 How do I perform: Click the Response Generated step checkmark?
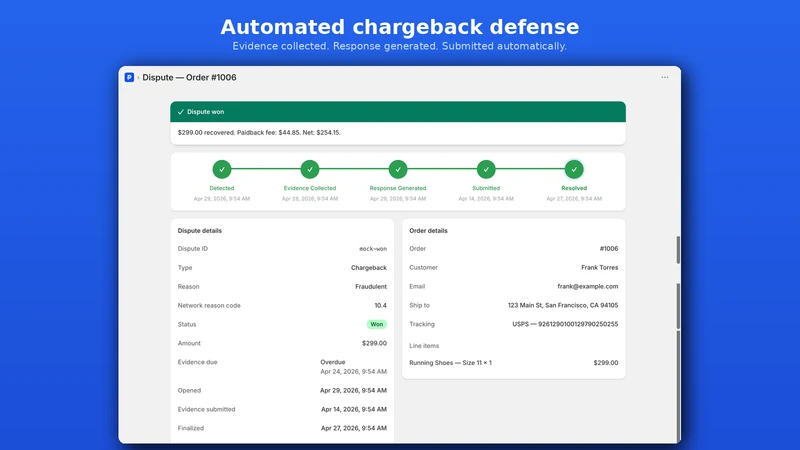(x=398, y=169)
